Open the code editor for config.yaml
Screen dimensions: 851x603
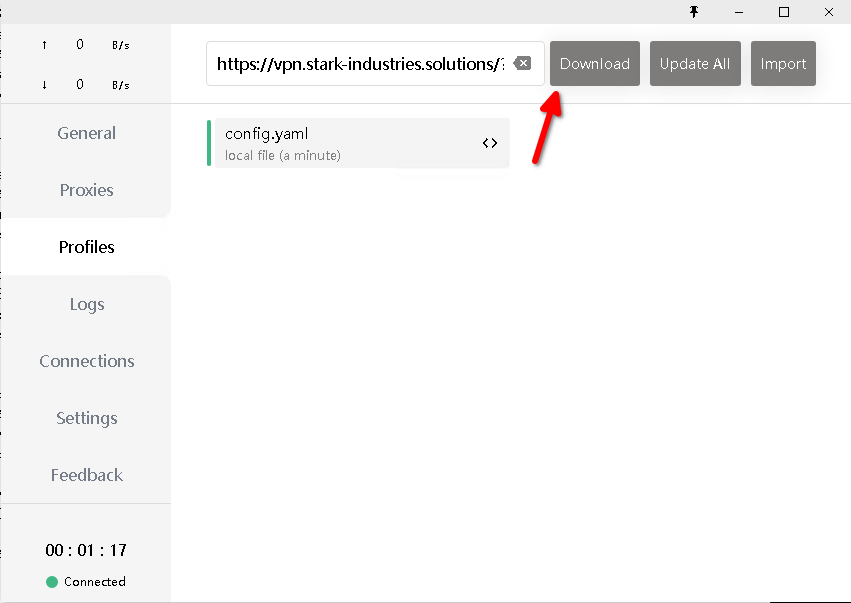tap(490, 143)
